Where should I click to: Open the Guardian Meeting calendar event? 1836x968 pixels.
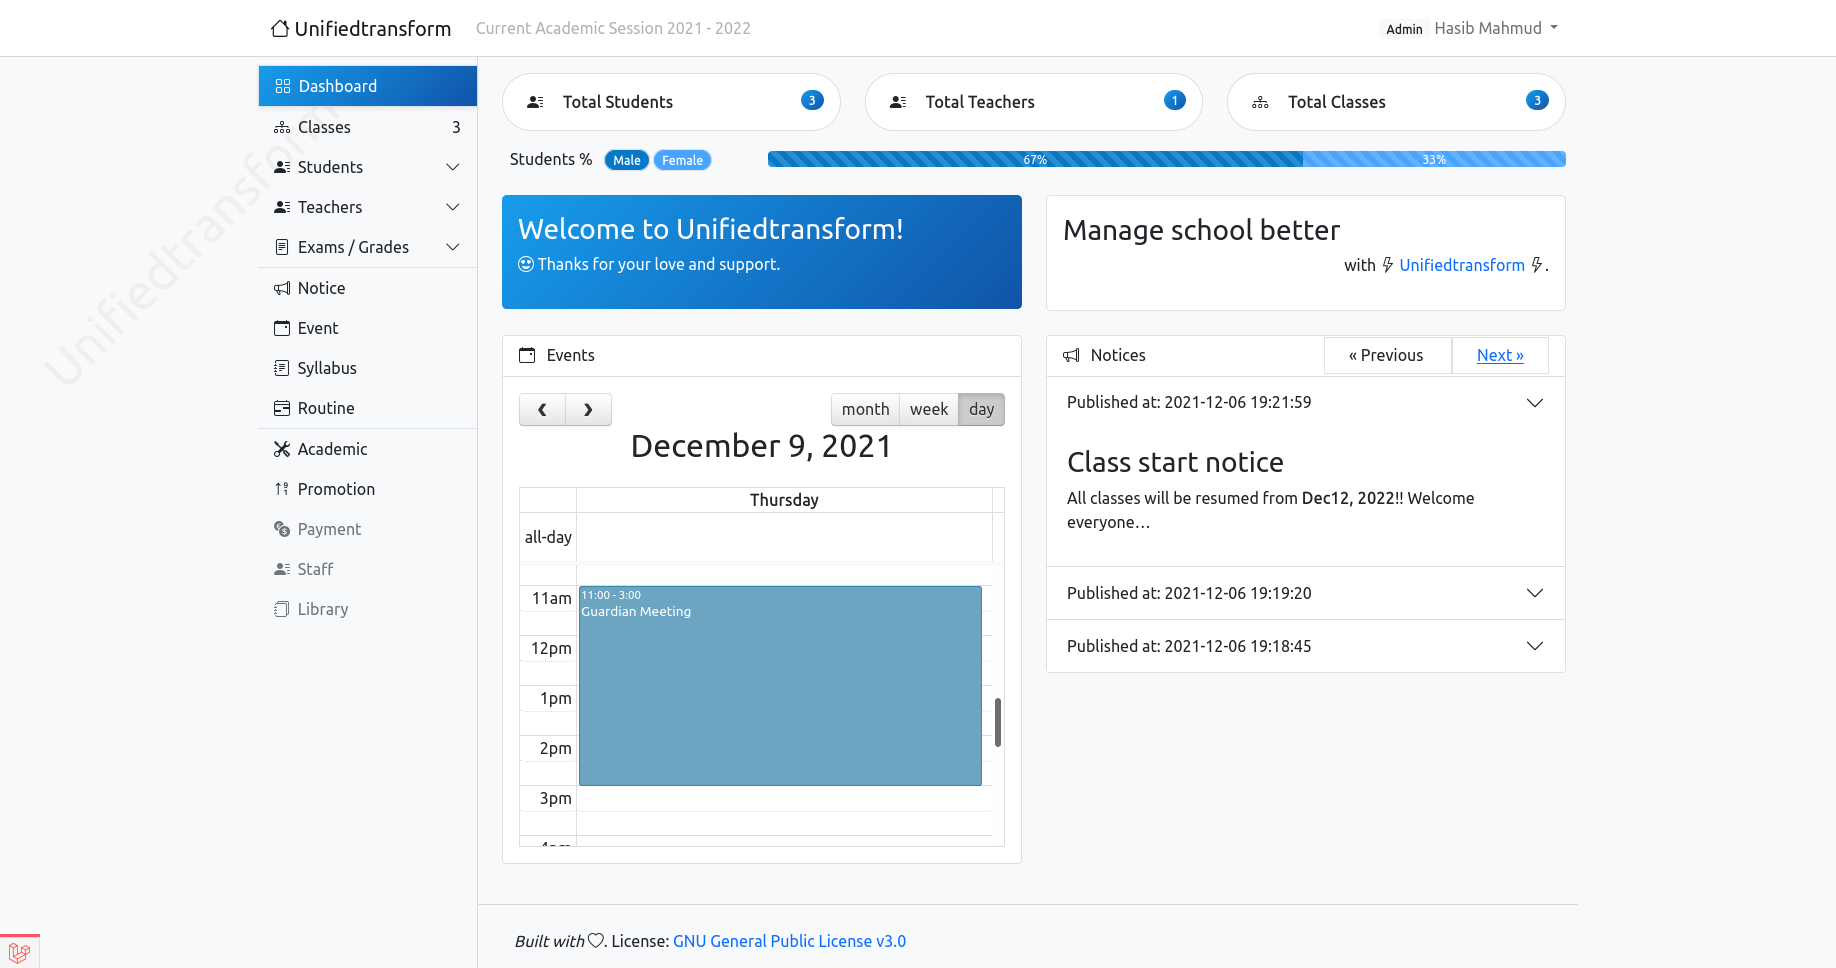coord(780,685)
